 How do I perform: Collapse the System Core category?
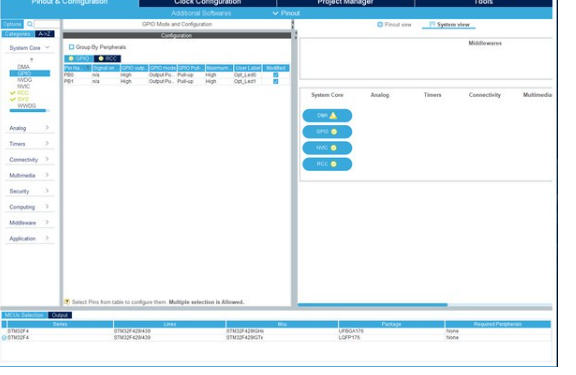pos(29,48)
